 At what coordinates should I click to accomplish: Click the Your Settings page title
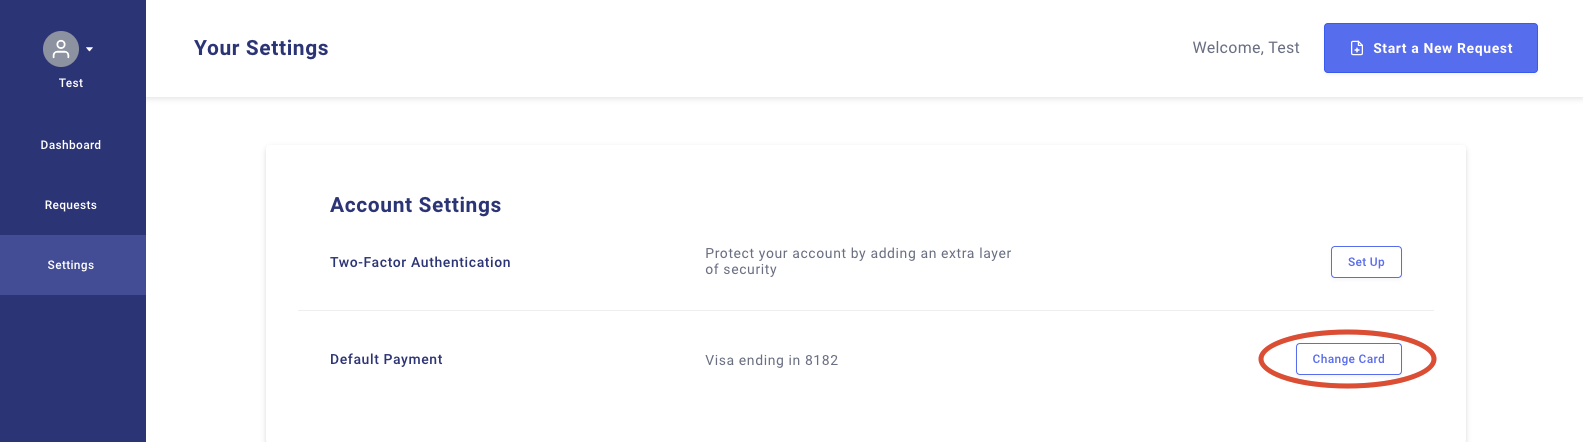(261, 48)
